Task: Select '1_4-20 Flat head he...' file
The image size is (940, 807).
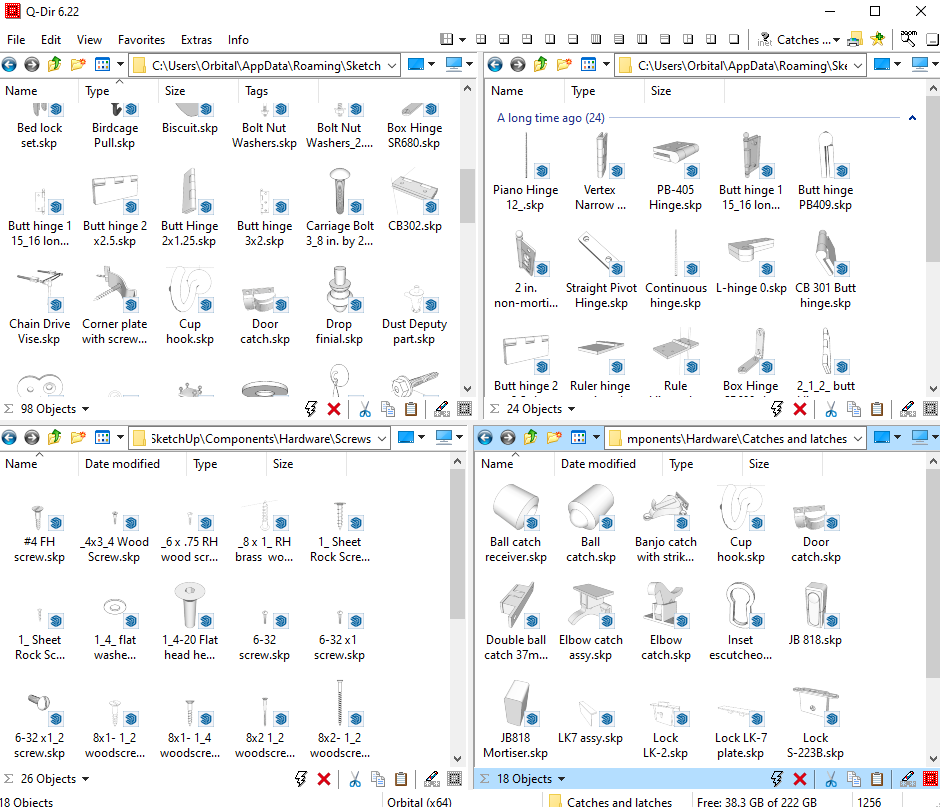Action: point(189,622)
